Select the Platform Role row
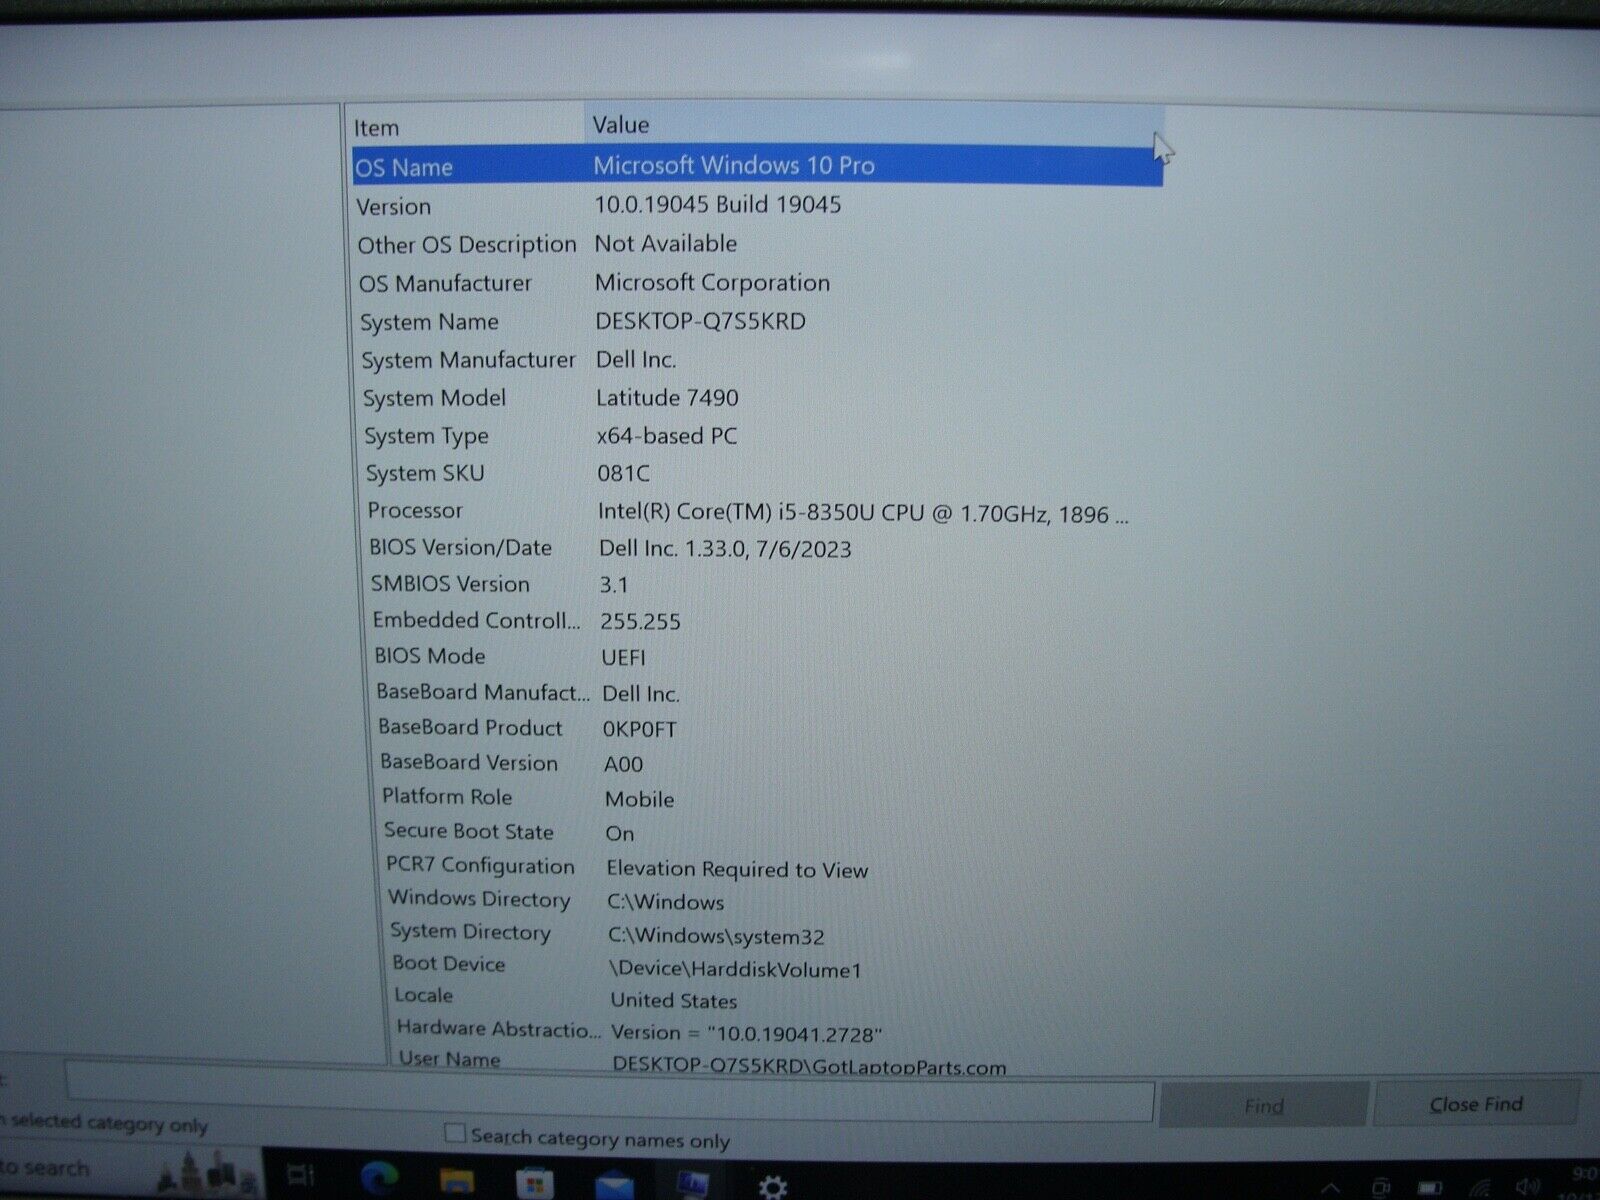Viewport: 1600px width, 1200px height. [774, 797]
